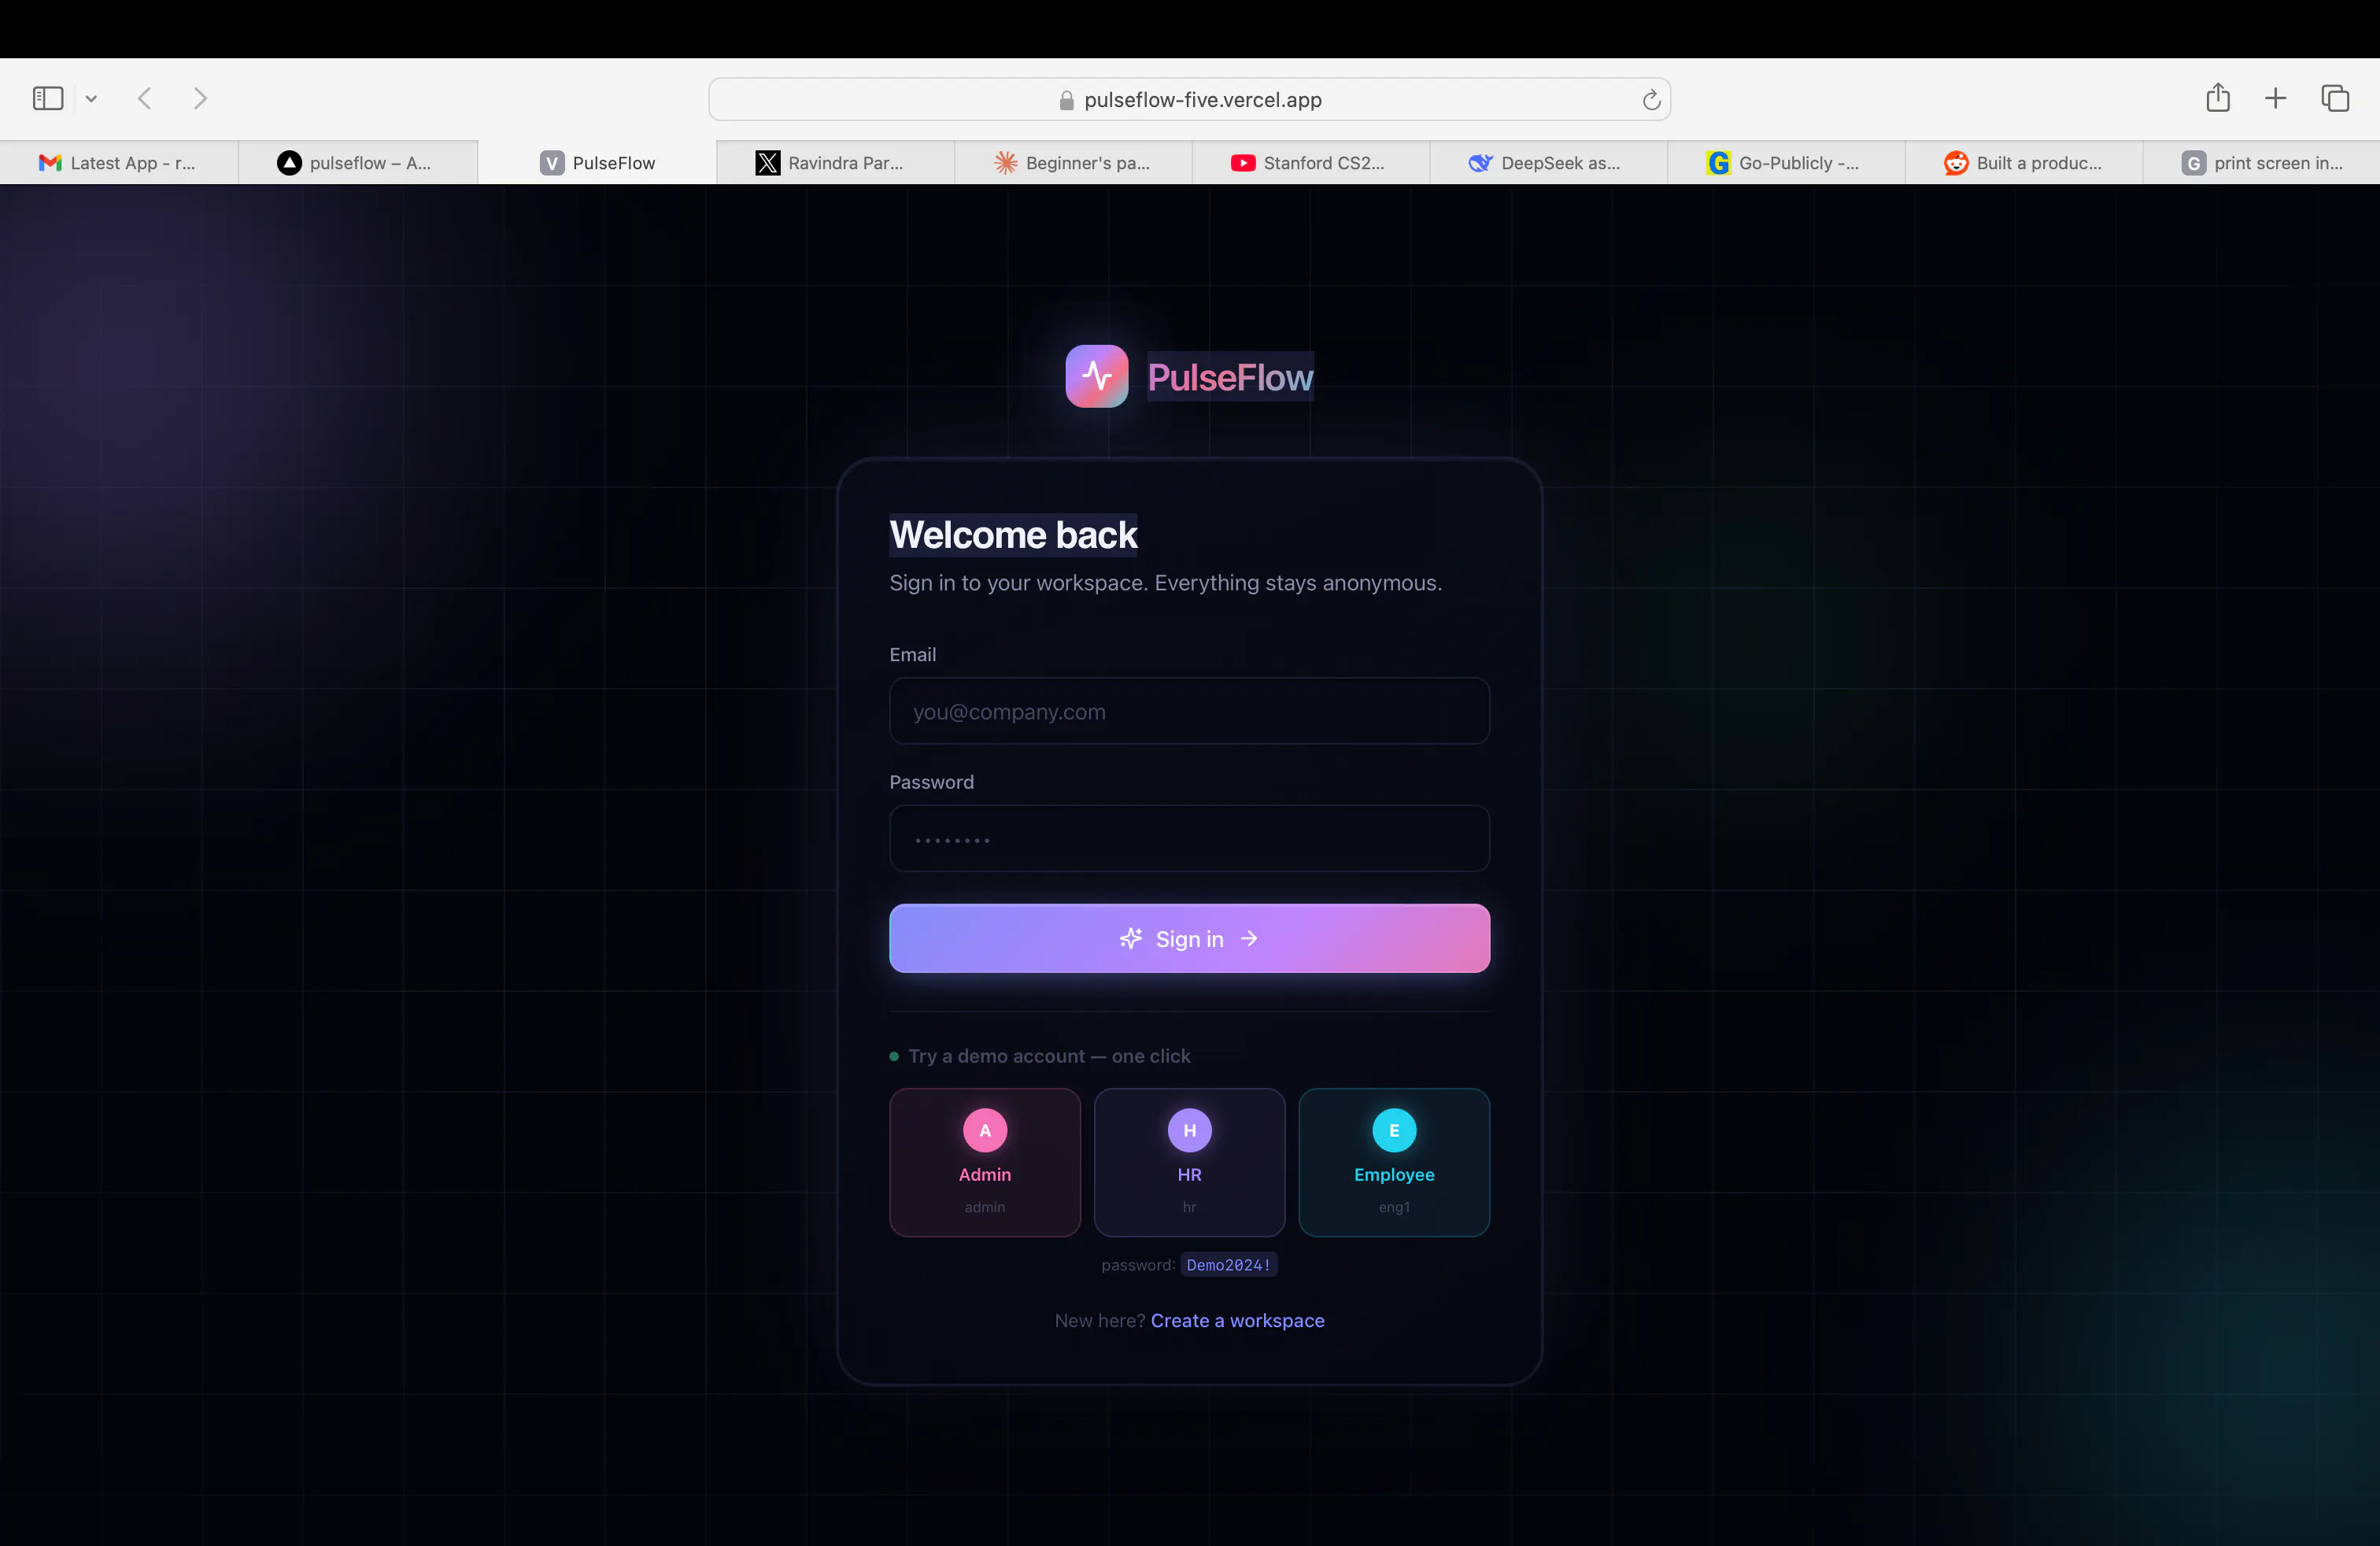Open the Create a workspace link
Image resolution: width=2380 pixels, height=1546 pixels.
pos(1237,1320)
